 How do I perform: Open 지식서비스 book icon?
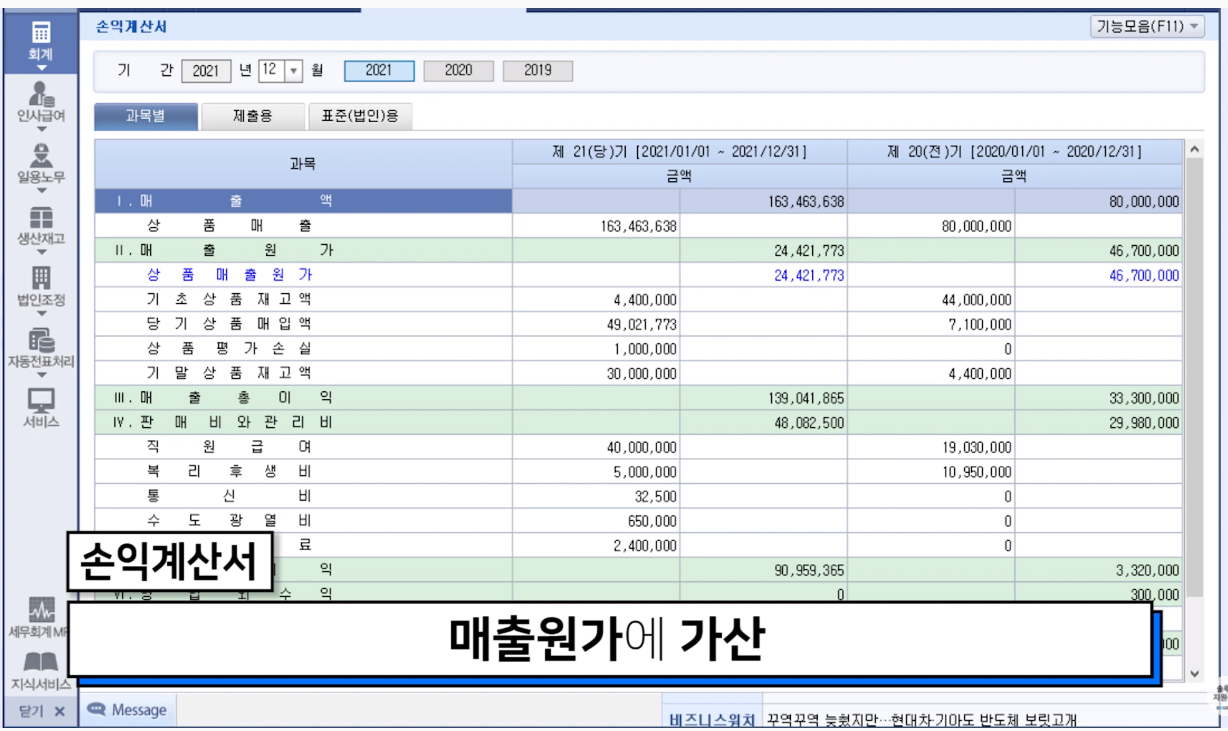point(41,663)
